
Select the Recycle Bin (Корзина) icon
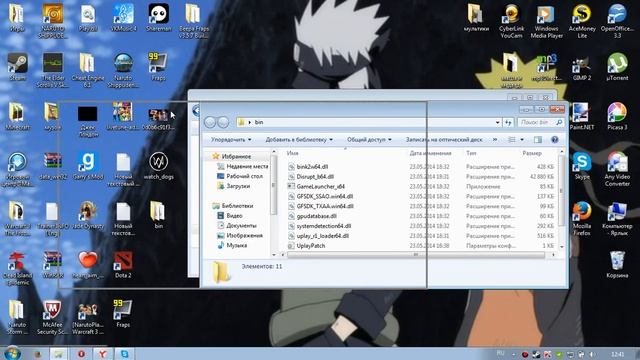pyautogui.click(x=617, y=265)
